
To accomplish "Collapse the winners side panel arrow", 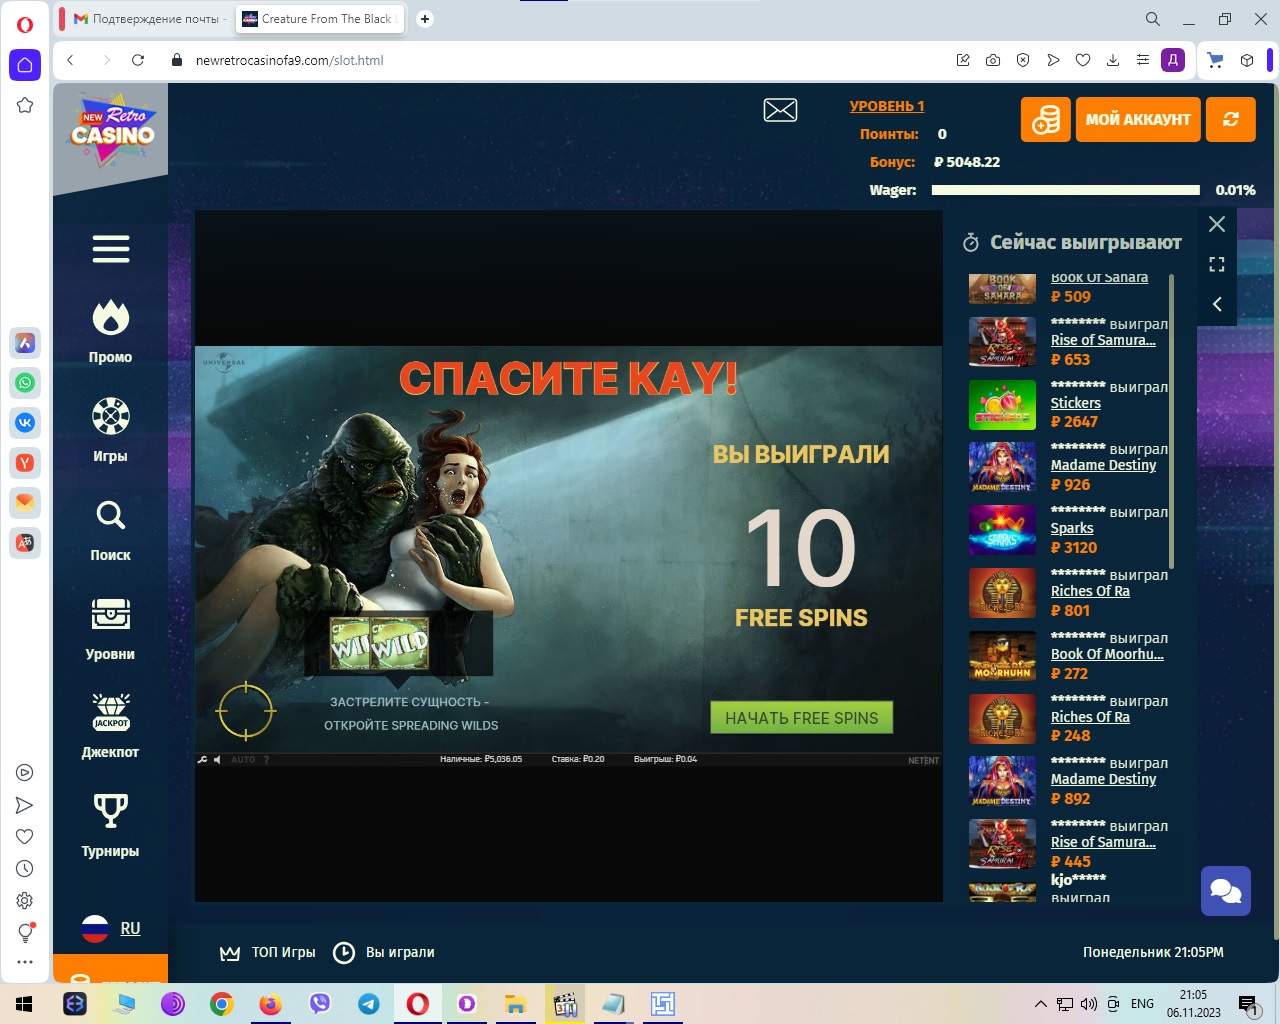I will point(1217,304).
